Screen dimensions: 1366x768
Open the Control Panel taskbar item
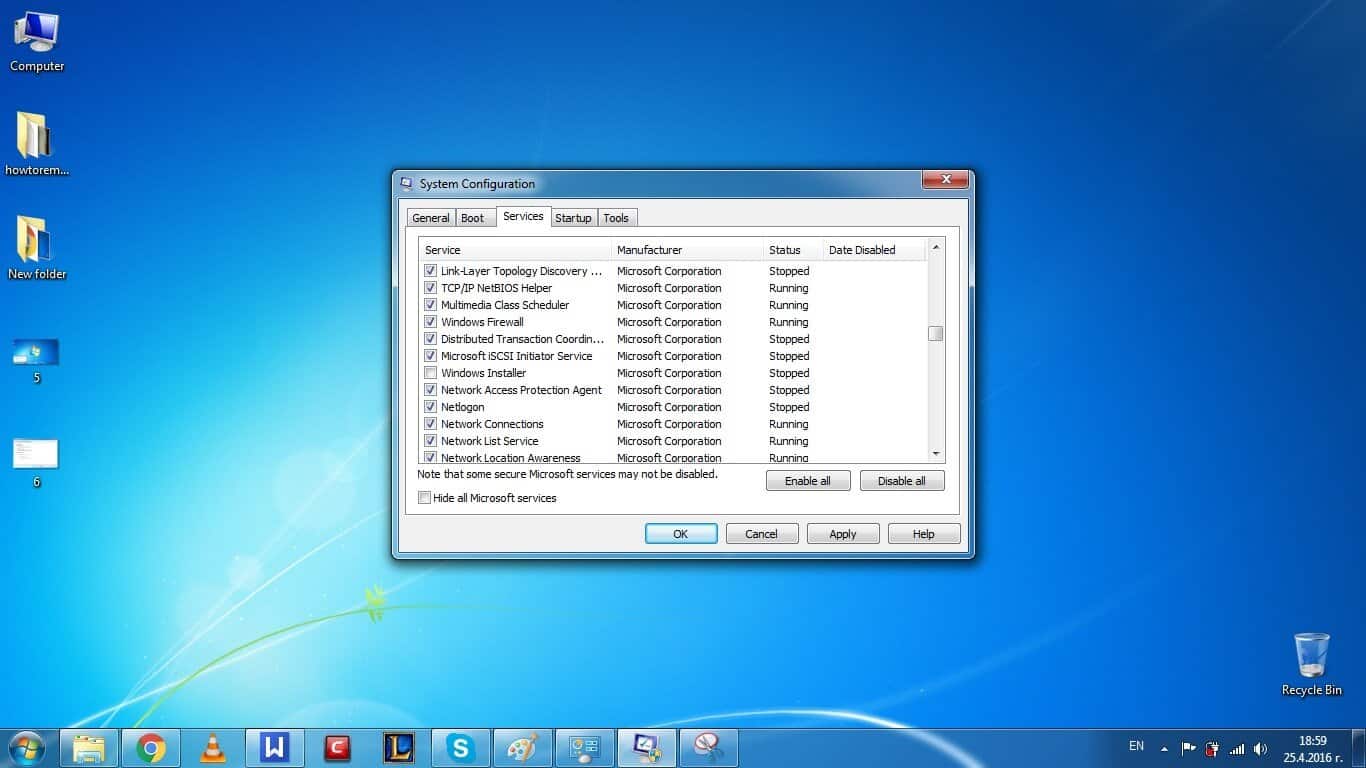point(585,748)
